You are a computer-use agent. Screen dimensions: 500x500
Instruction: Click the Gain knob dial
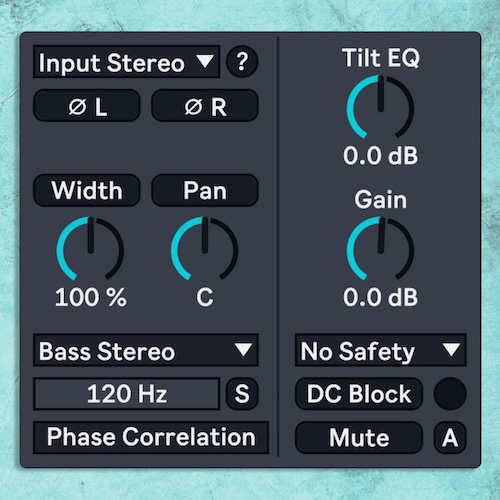pyautogui.click(x=380, y=249)
